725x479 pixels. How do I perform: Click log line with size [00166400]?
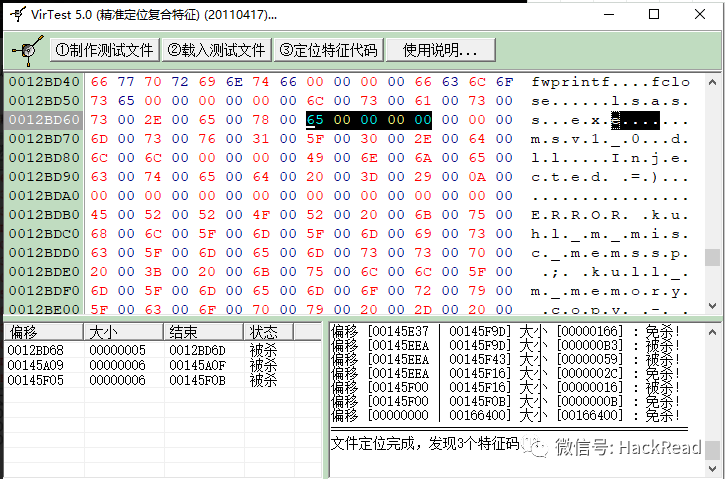(505, 415)
